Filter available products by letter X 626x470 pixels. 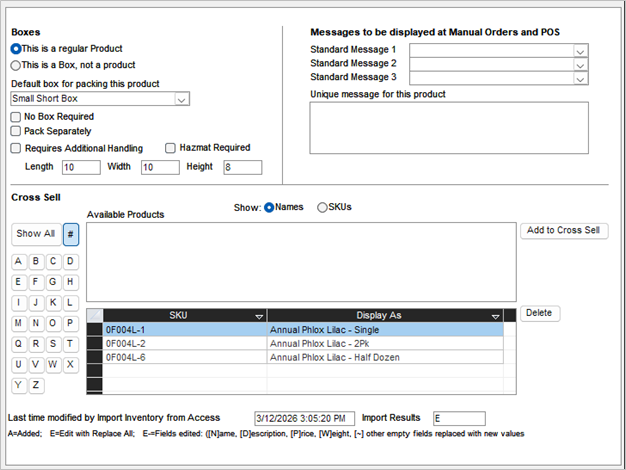71,364
